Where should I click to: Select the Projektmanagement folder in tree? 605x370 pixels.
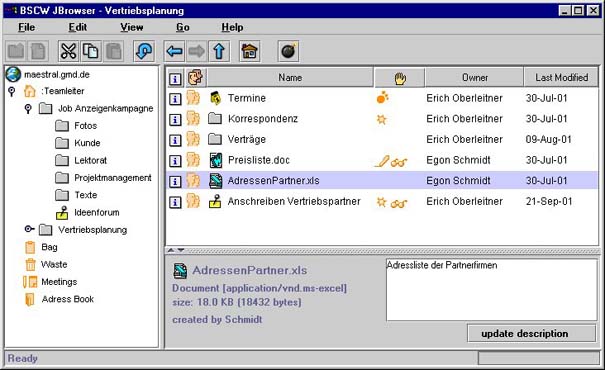tap(113, 178)
